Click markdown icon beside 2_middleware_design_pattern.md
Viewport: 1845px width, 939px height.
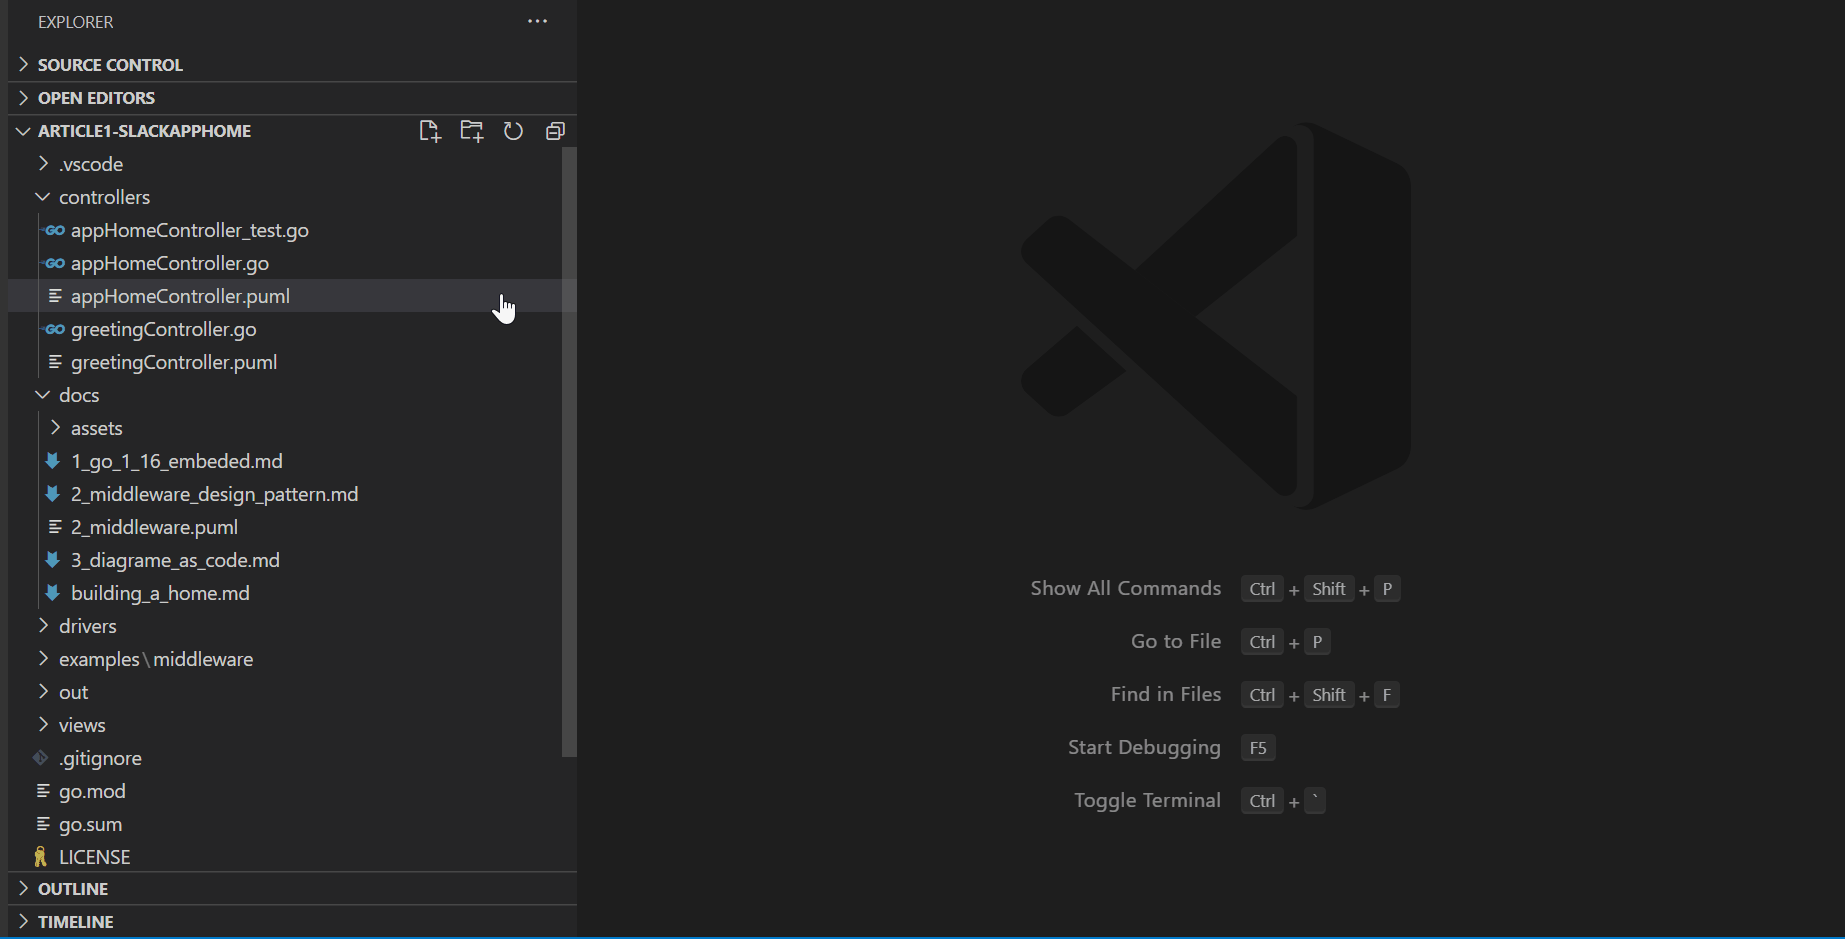[x=54, y=494]
